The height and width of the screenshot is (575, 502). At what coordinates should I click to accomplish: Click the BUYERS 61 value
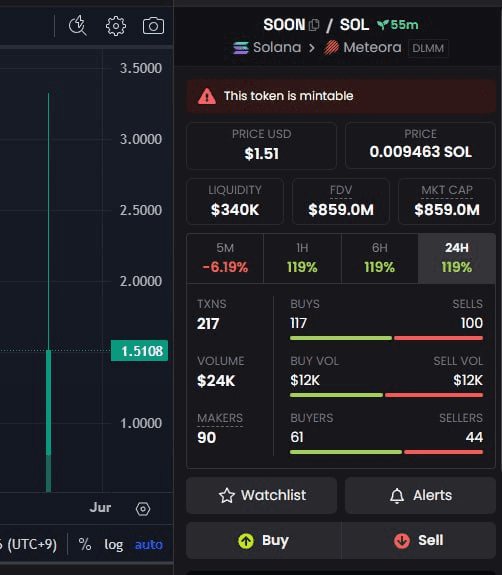(297, 437)
